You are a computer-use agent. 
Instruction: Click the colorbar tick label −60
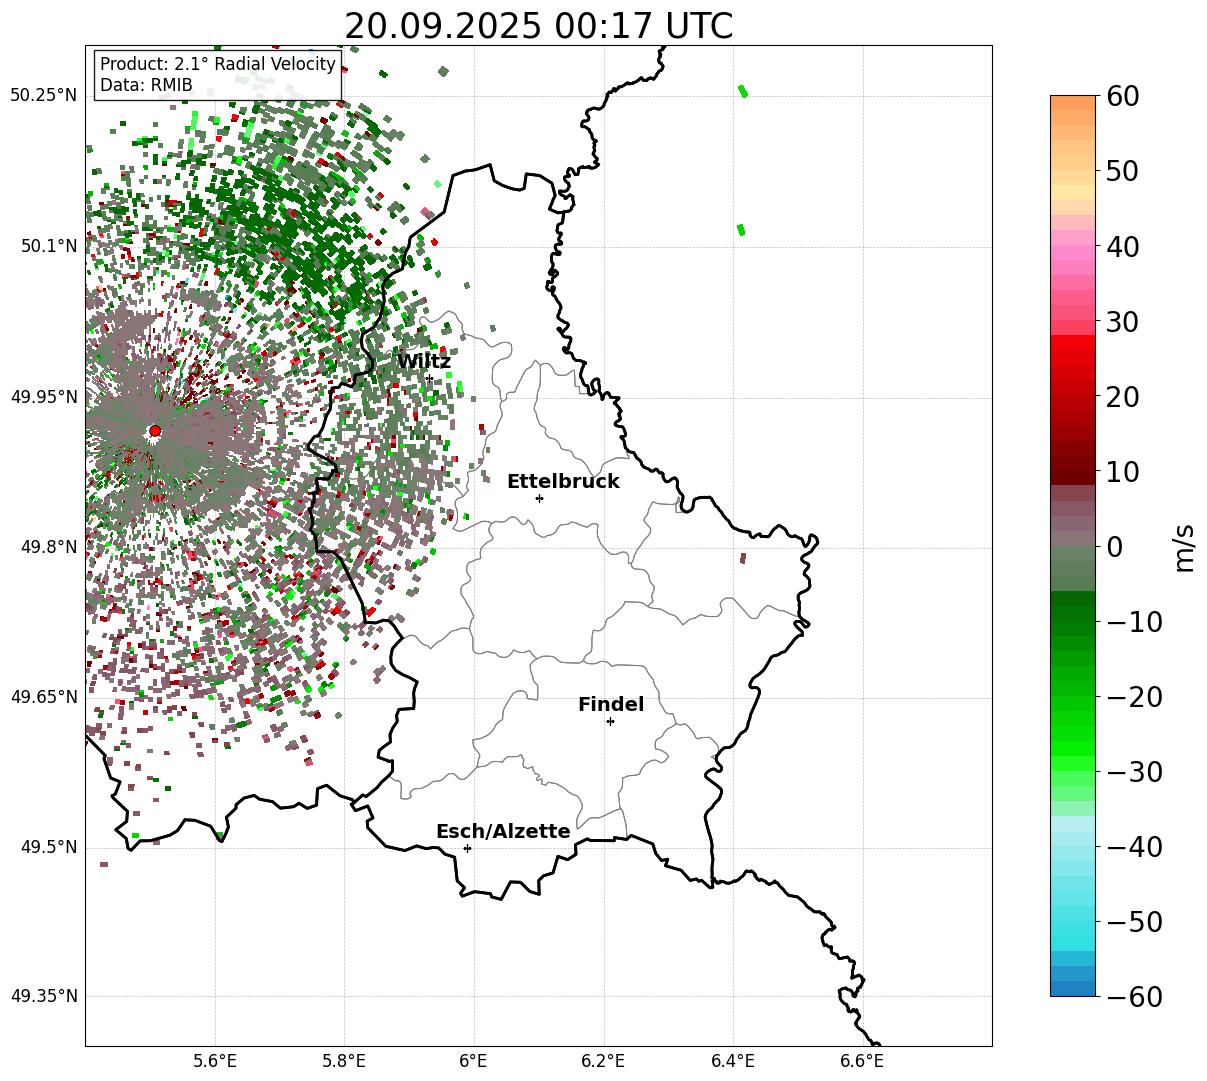(1134, 996)
